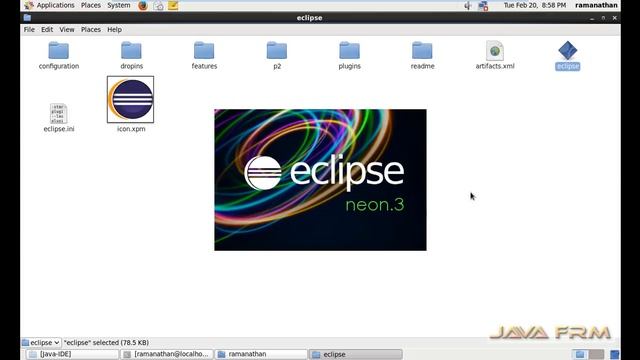Screen dimensions: 640x360
Task: Click the mail launcher icon in top panel
Action: [x=158, y=6]
